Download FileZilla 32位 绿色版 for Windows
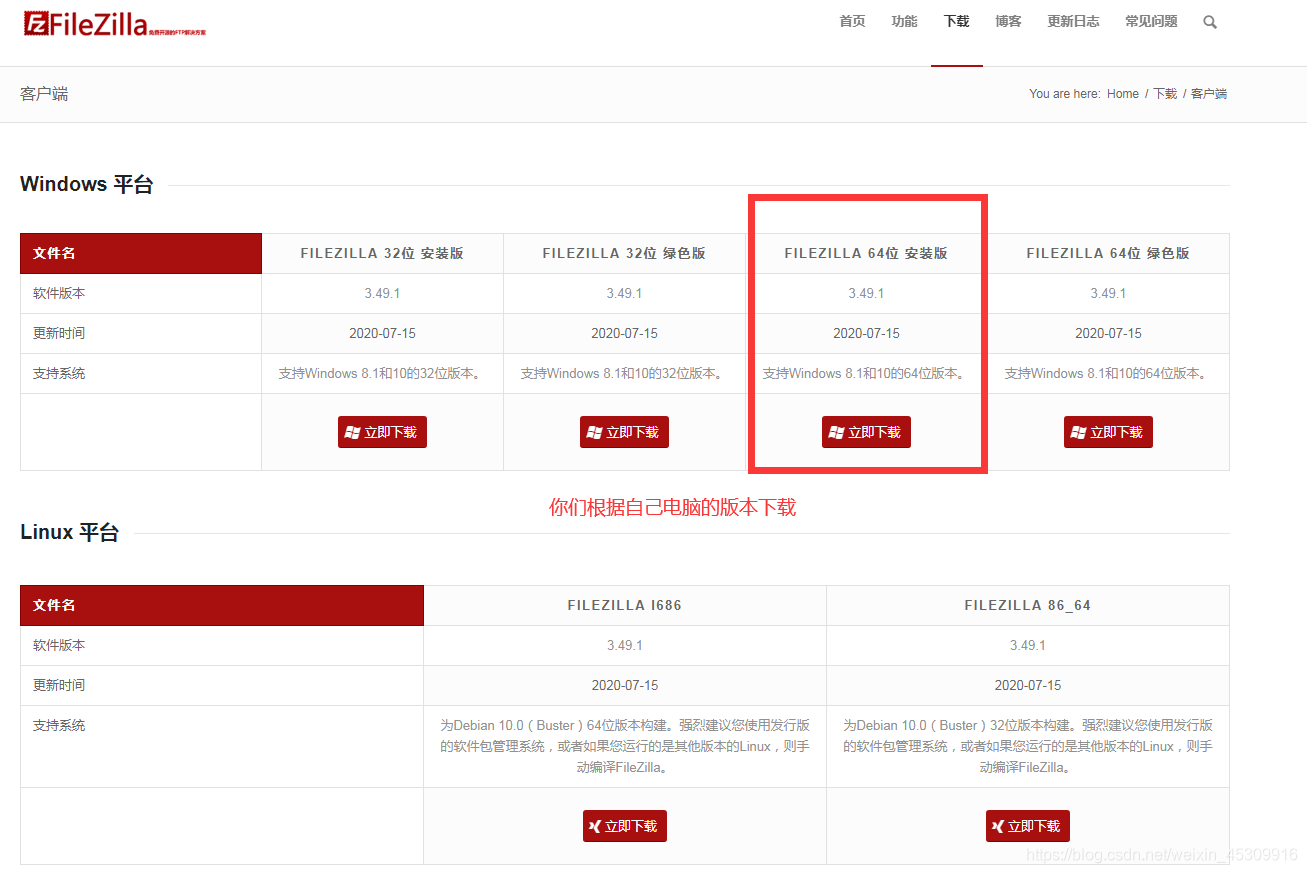The image size is (1307, 873). tap(624, 432)
